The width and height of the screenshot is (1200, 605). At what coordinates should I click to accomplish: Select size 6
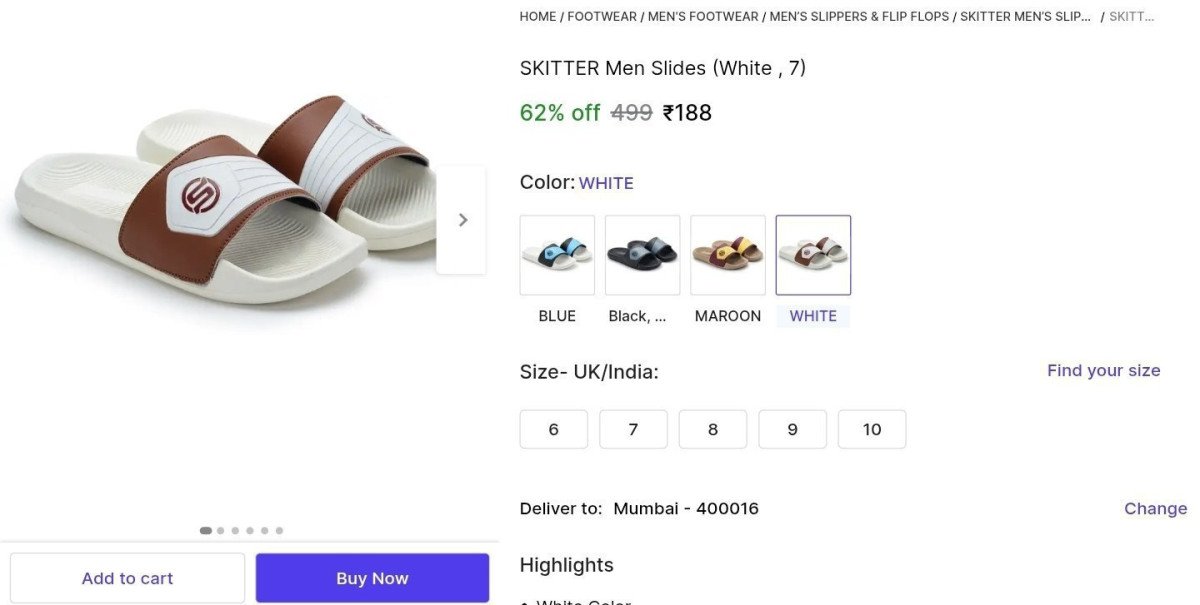tap(553, 429)
